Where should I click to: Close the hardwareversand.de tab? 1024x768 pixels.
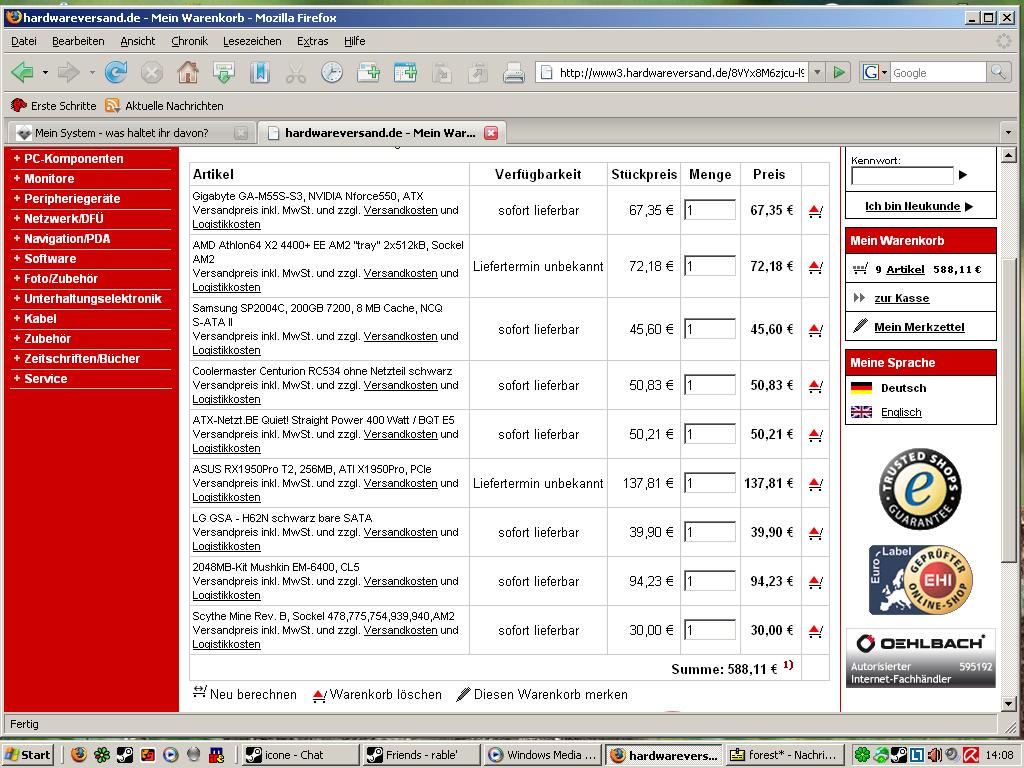click(490, 133)
